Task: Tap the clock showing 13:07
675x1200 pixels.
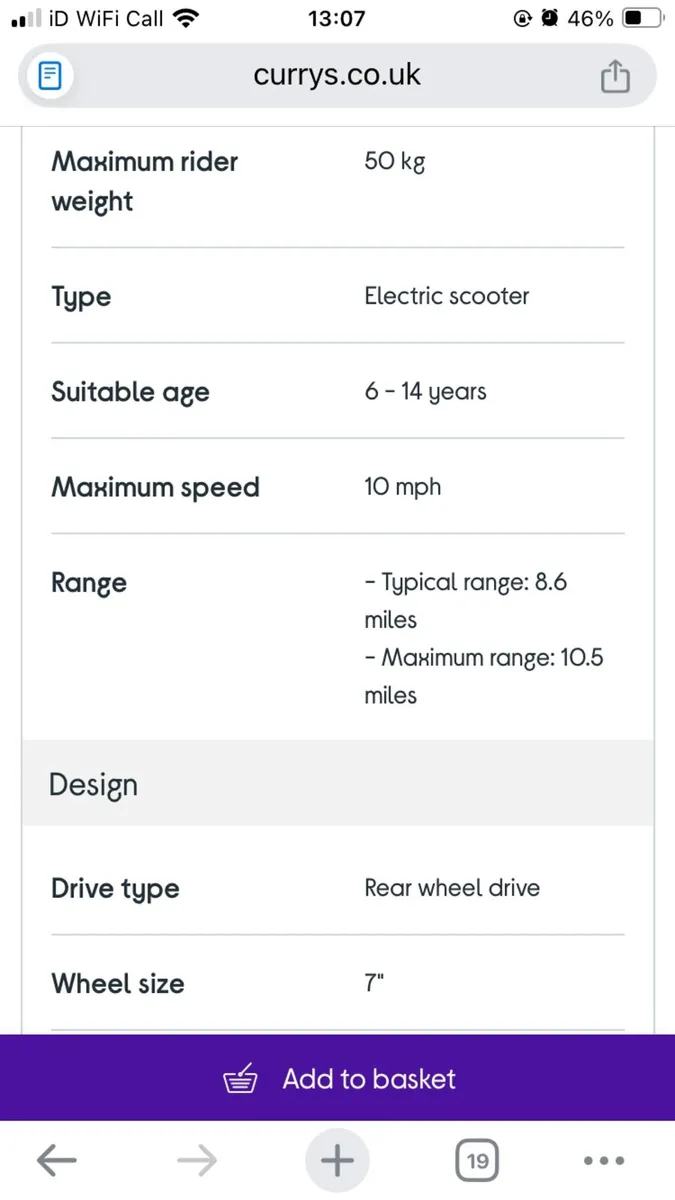Action: 337,17
